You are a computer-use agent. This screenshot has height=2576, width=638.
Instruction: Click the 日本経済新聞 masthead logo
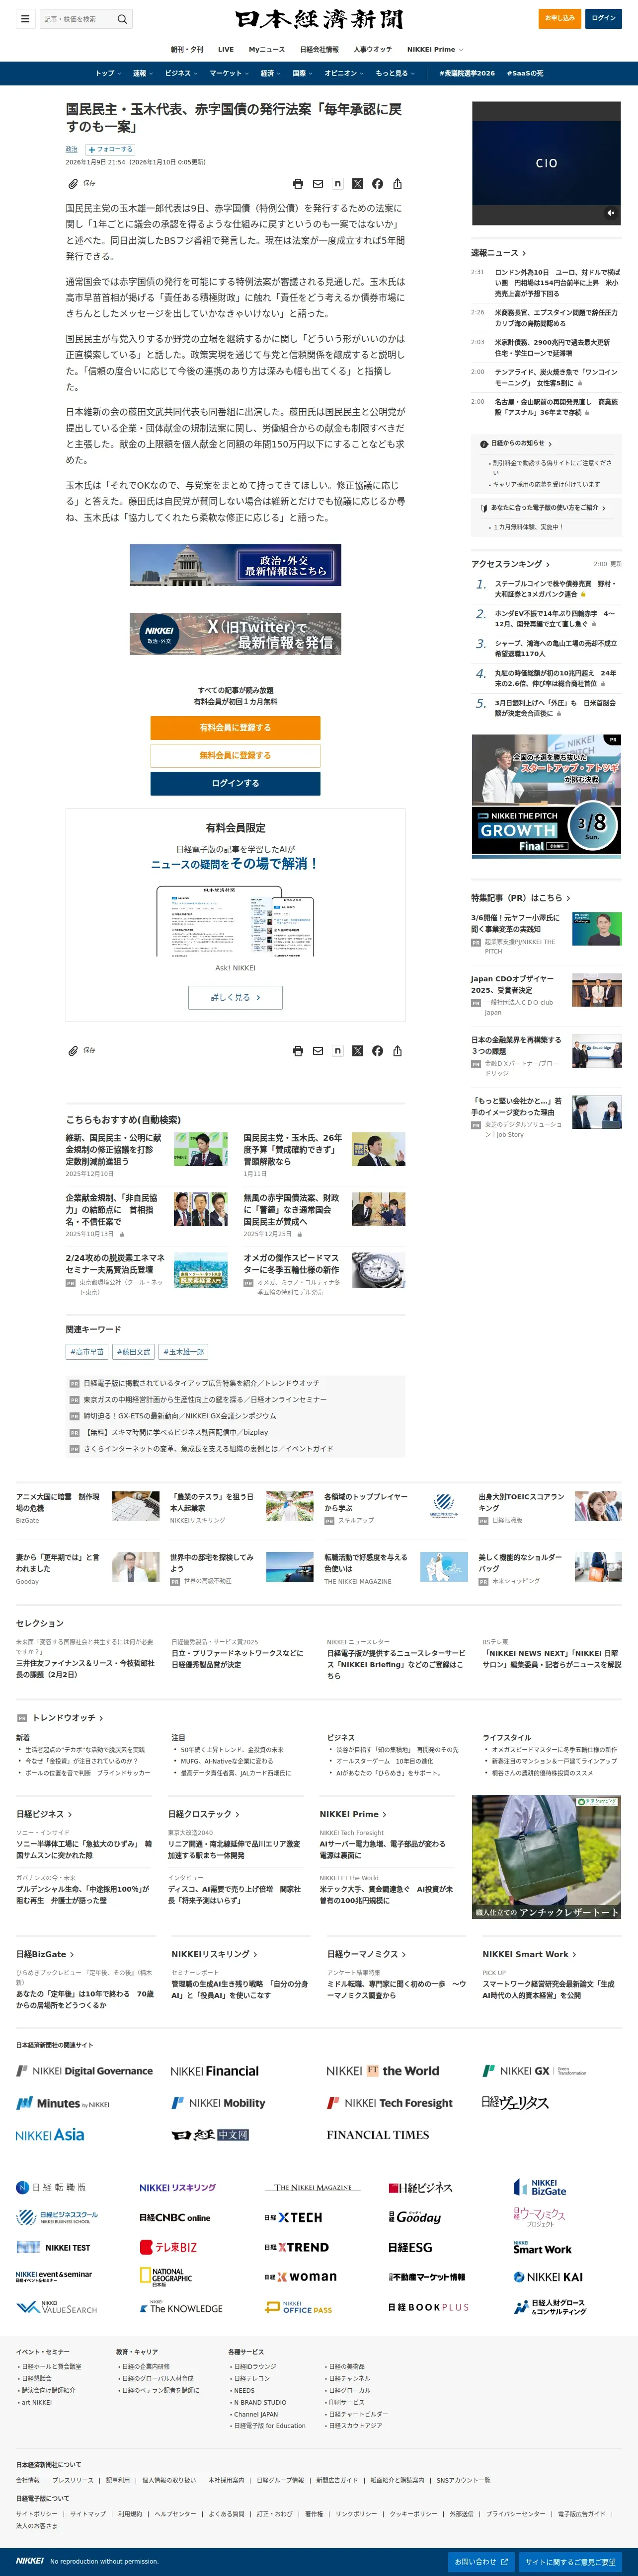click(x=319, y=19)
